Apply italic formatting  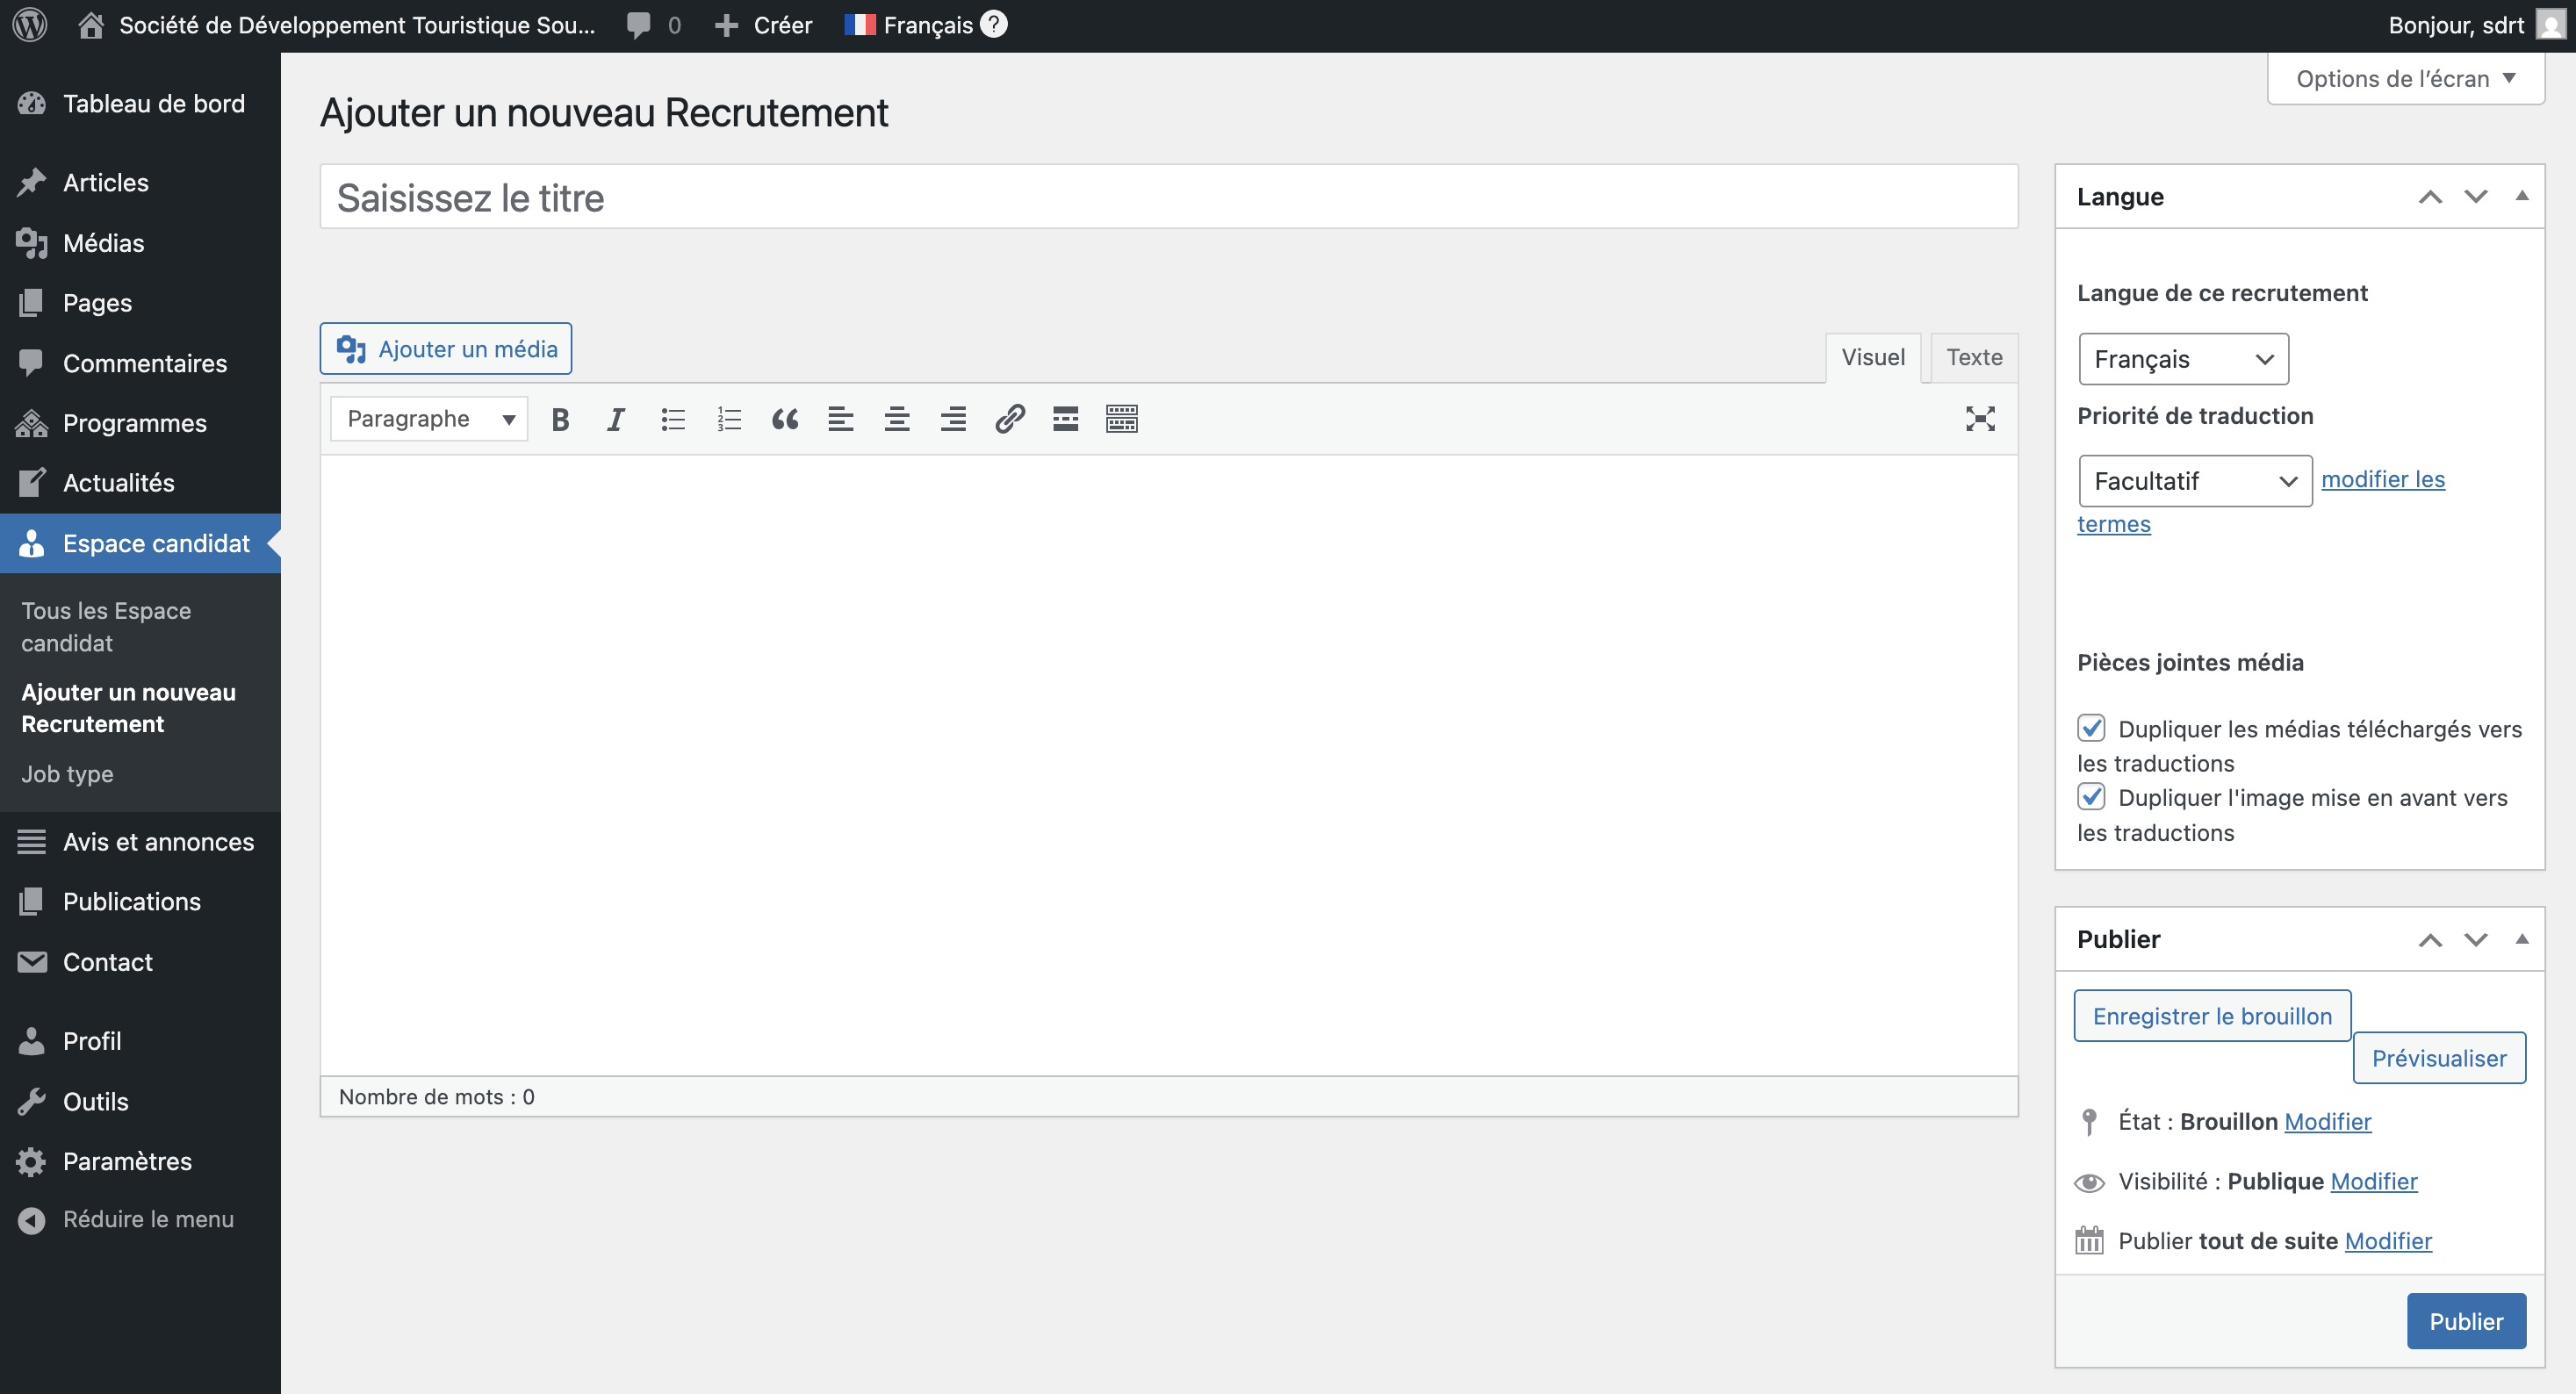point(616,419)
